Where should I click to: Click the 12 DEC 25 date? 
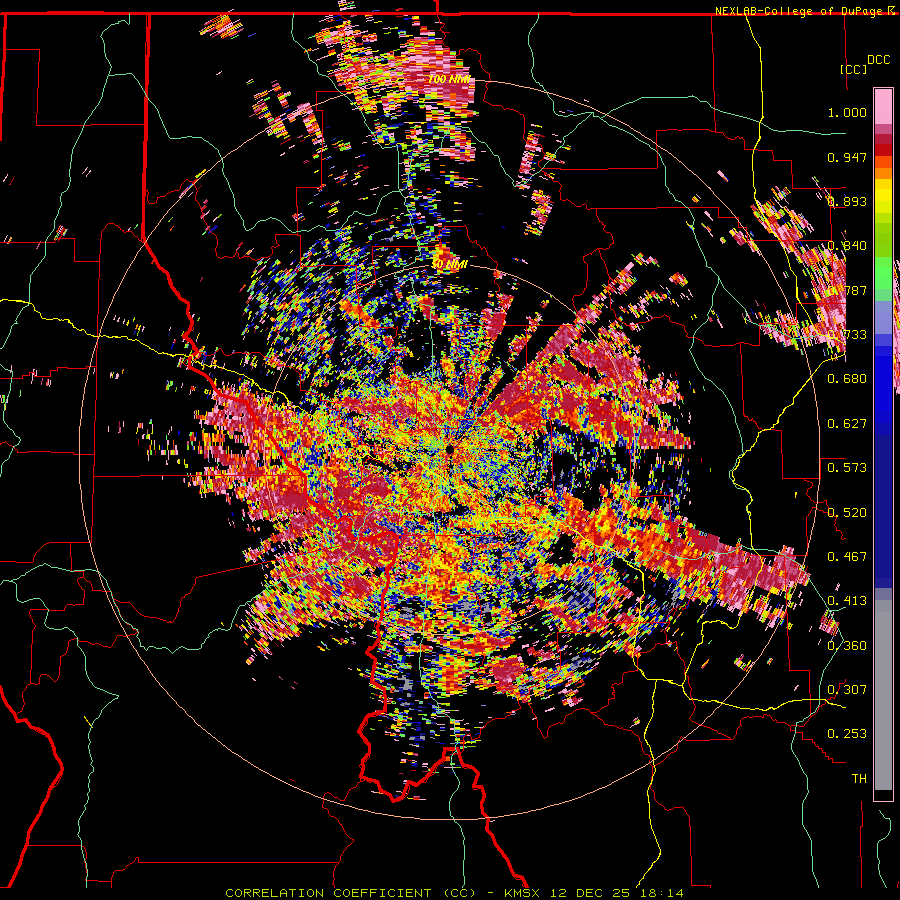[x=589, y=893]
